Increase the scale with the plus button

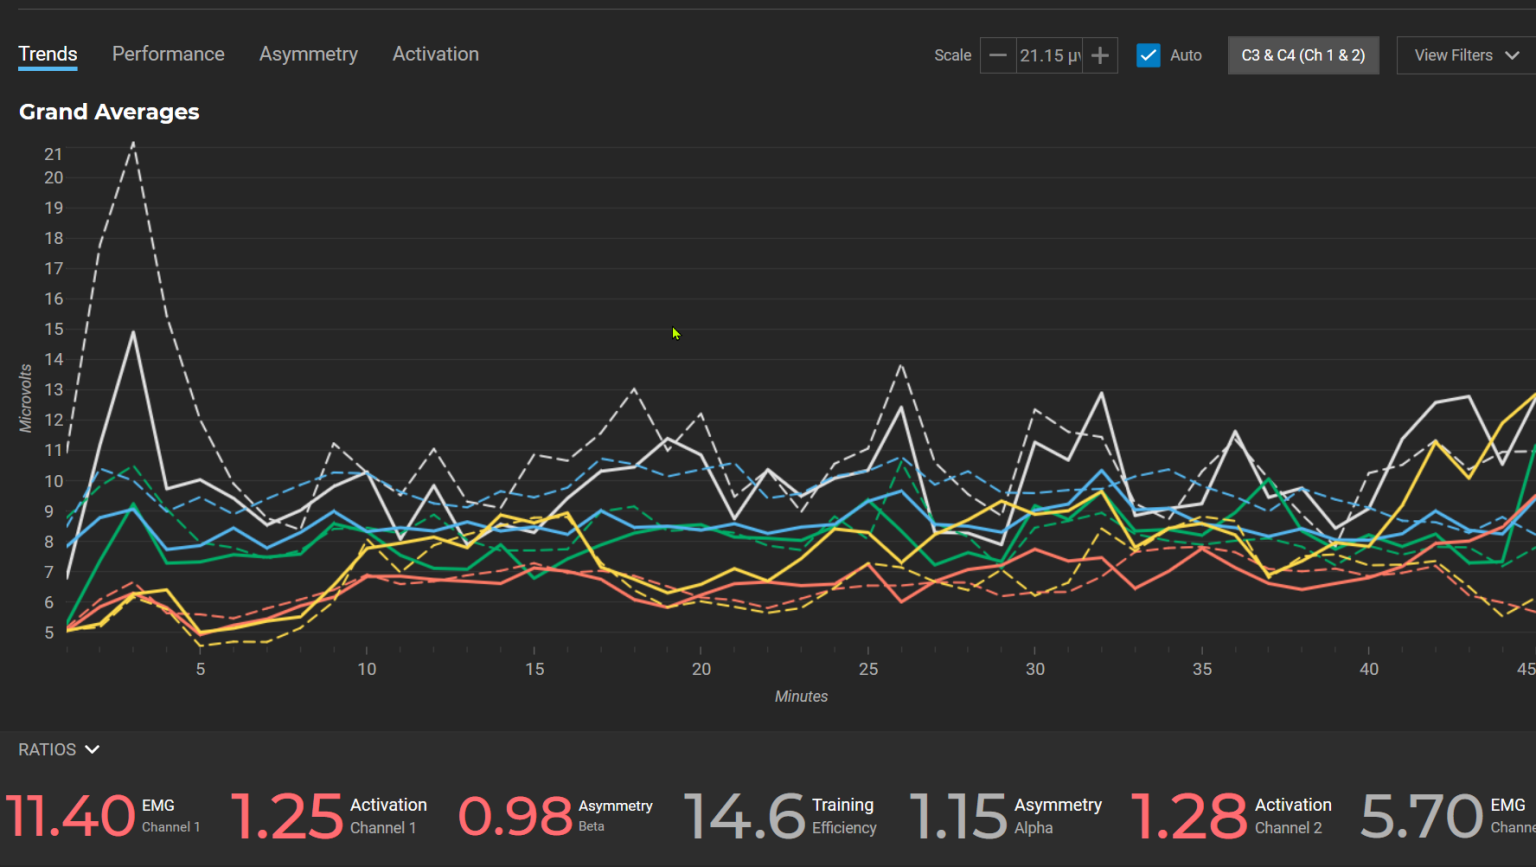[1100, 56]
